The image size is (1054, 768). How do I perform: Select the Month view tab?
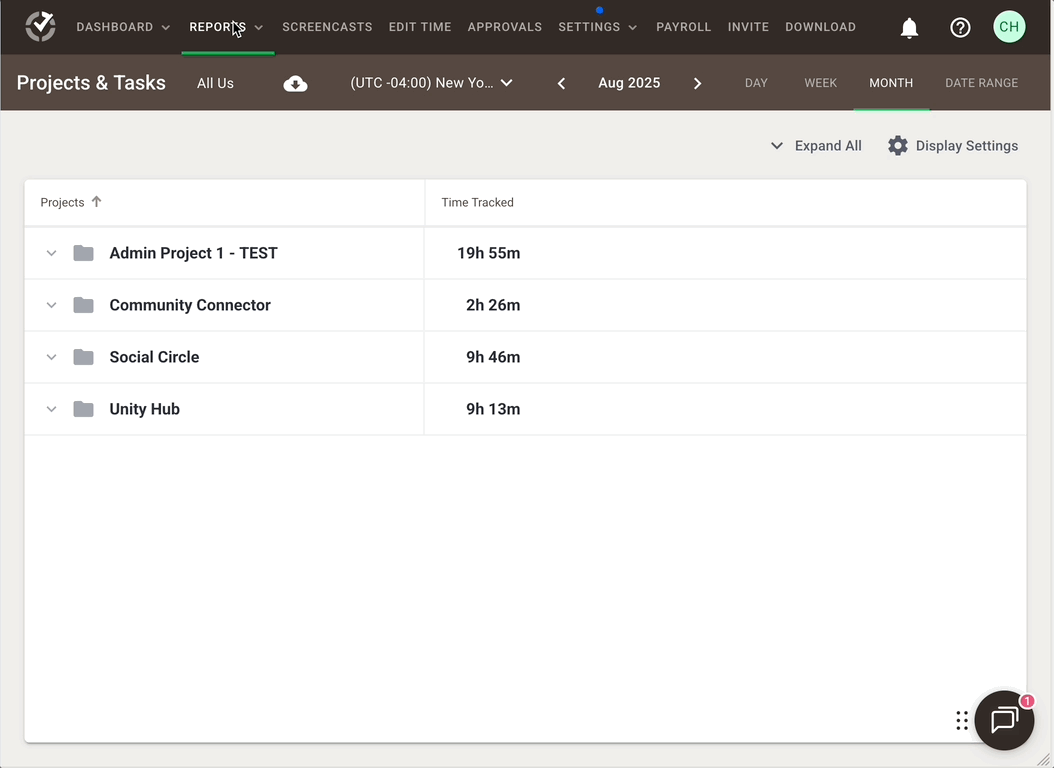pos(891,83)
